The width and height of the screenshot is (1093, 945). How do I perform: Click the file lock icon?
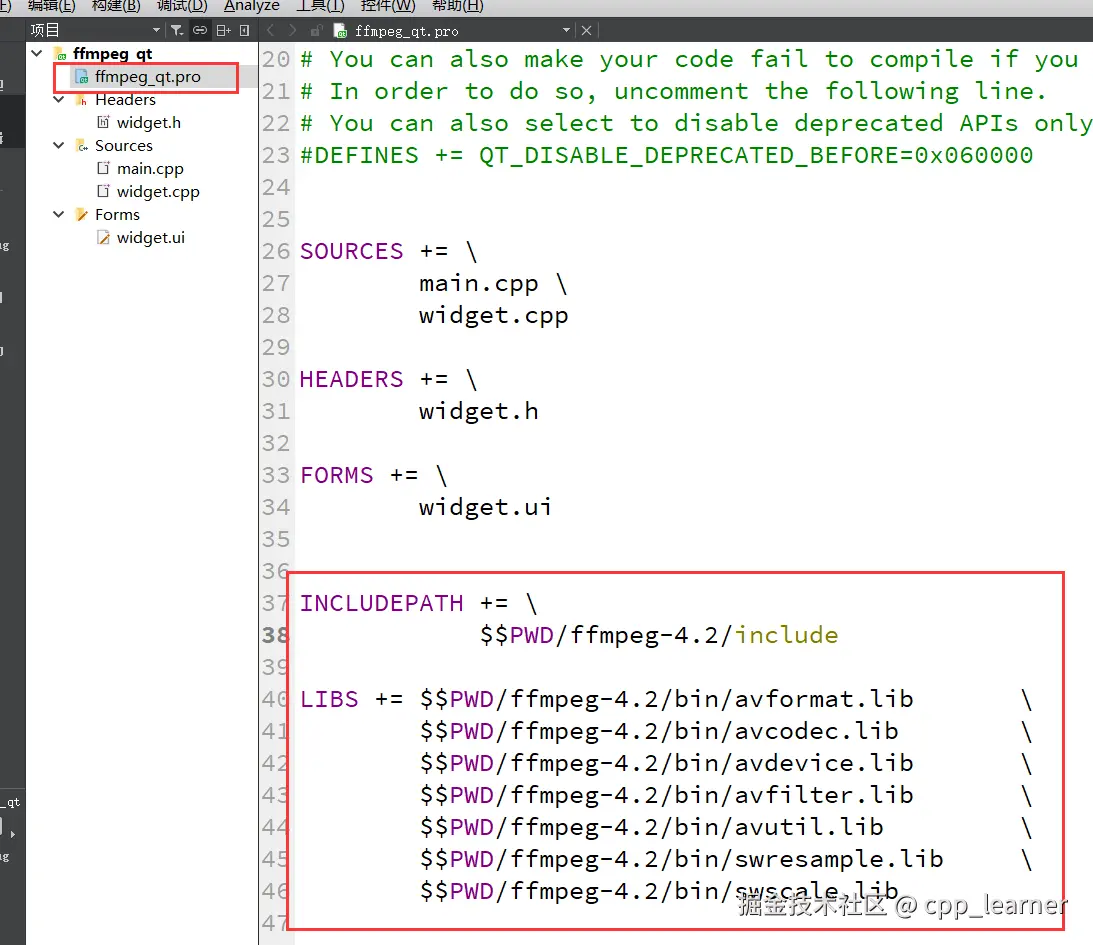pos(316,31)
